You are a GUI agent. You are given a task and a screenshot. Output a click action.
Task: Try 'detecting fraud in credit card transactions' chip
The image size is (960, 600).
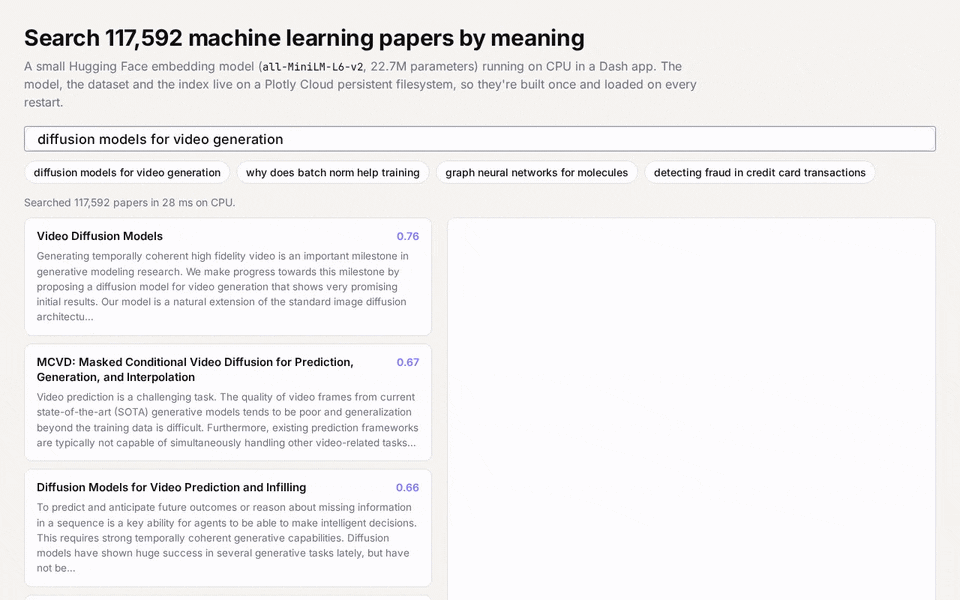point(759,173)
